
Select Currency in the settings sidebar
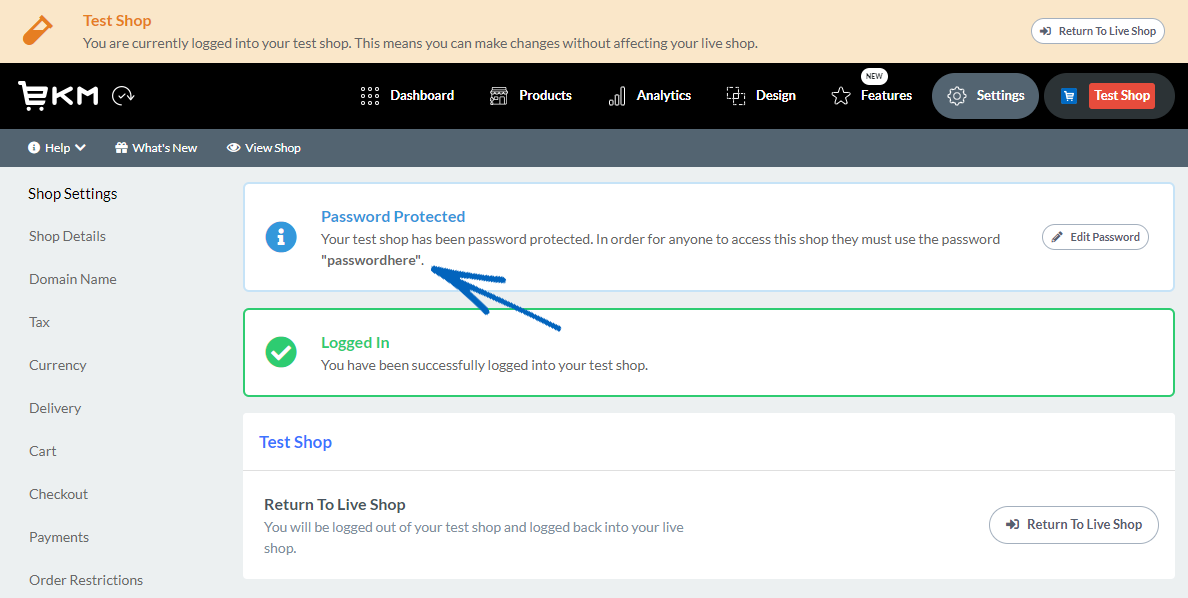point(57,365)
